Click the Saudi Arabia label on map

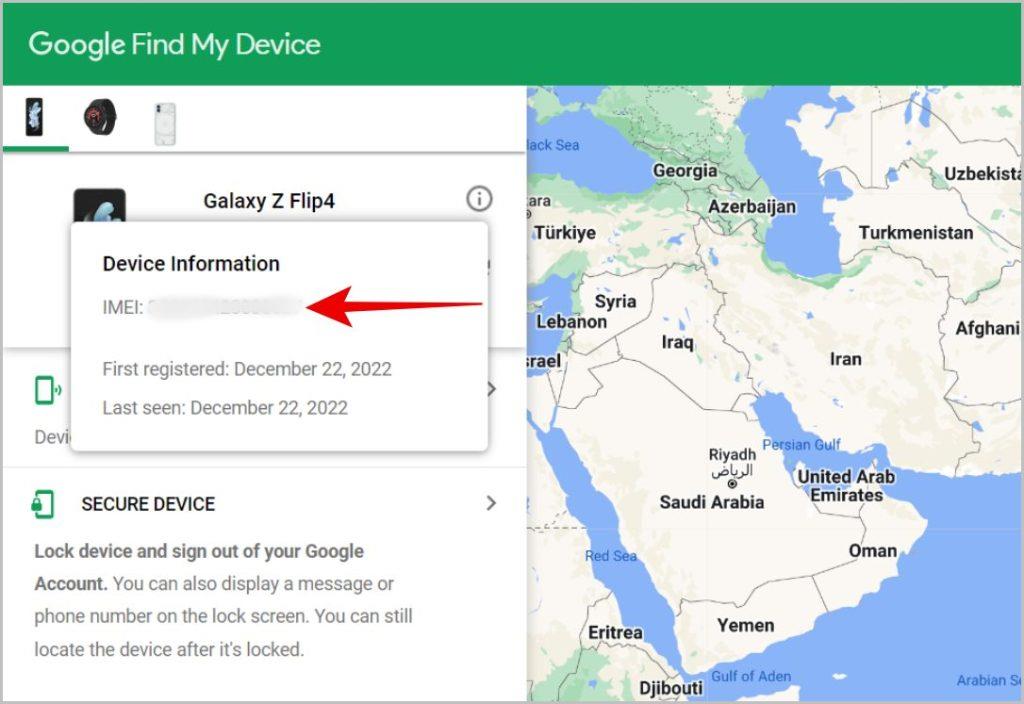pyautogui.click(x=711, y=502)
